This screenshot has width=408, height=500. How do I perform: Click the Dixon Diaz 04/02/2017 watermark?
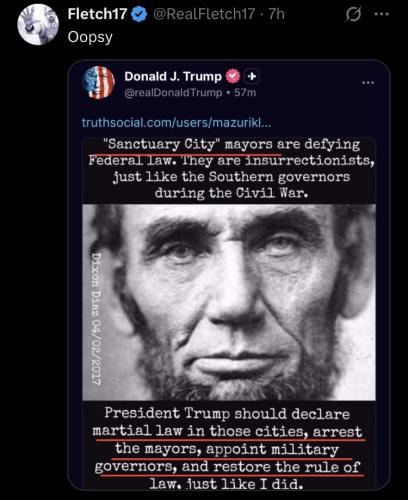(96, 319)
